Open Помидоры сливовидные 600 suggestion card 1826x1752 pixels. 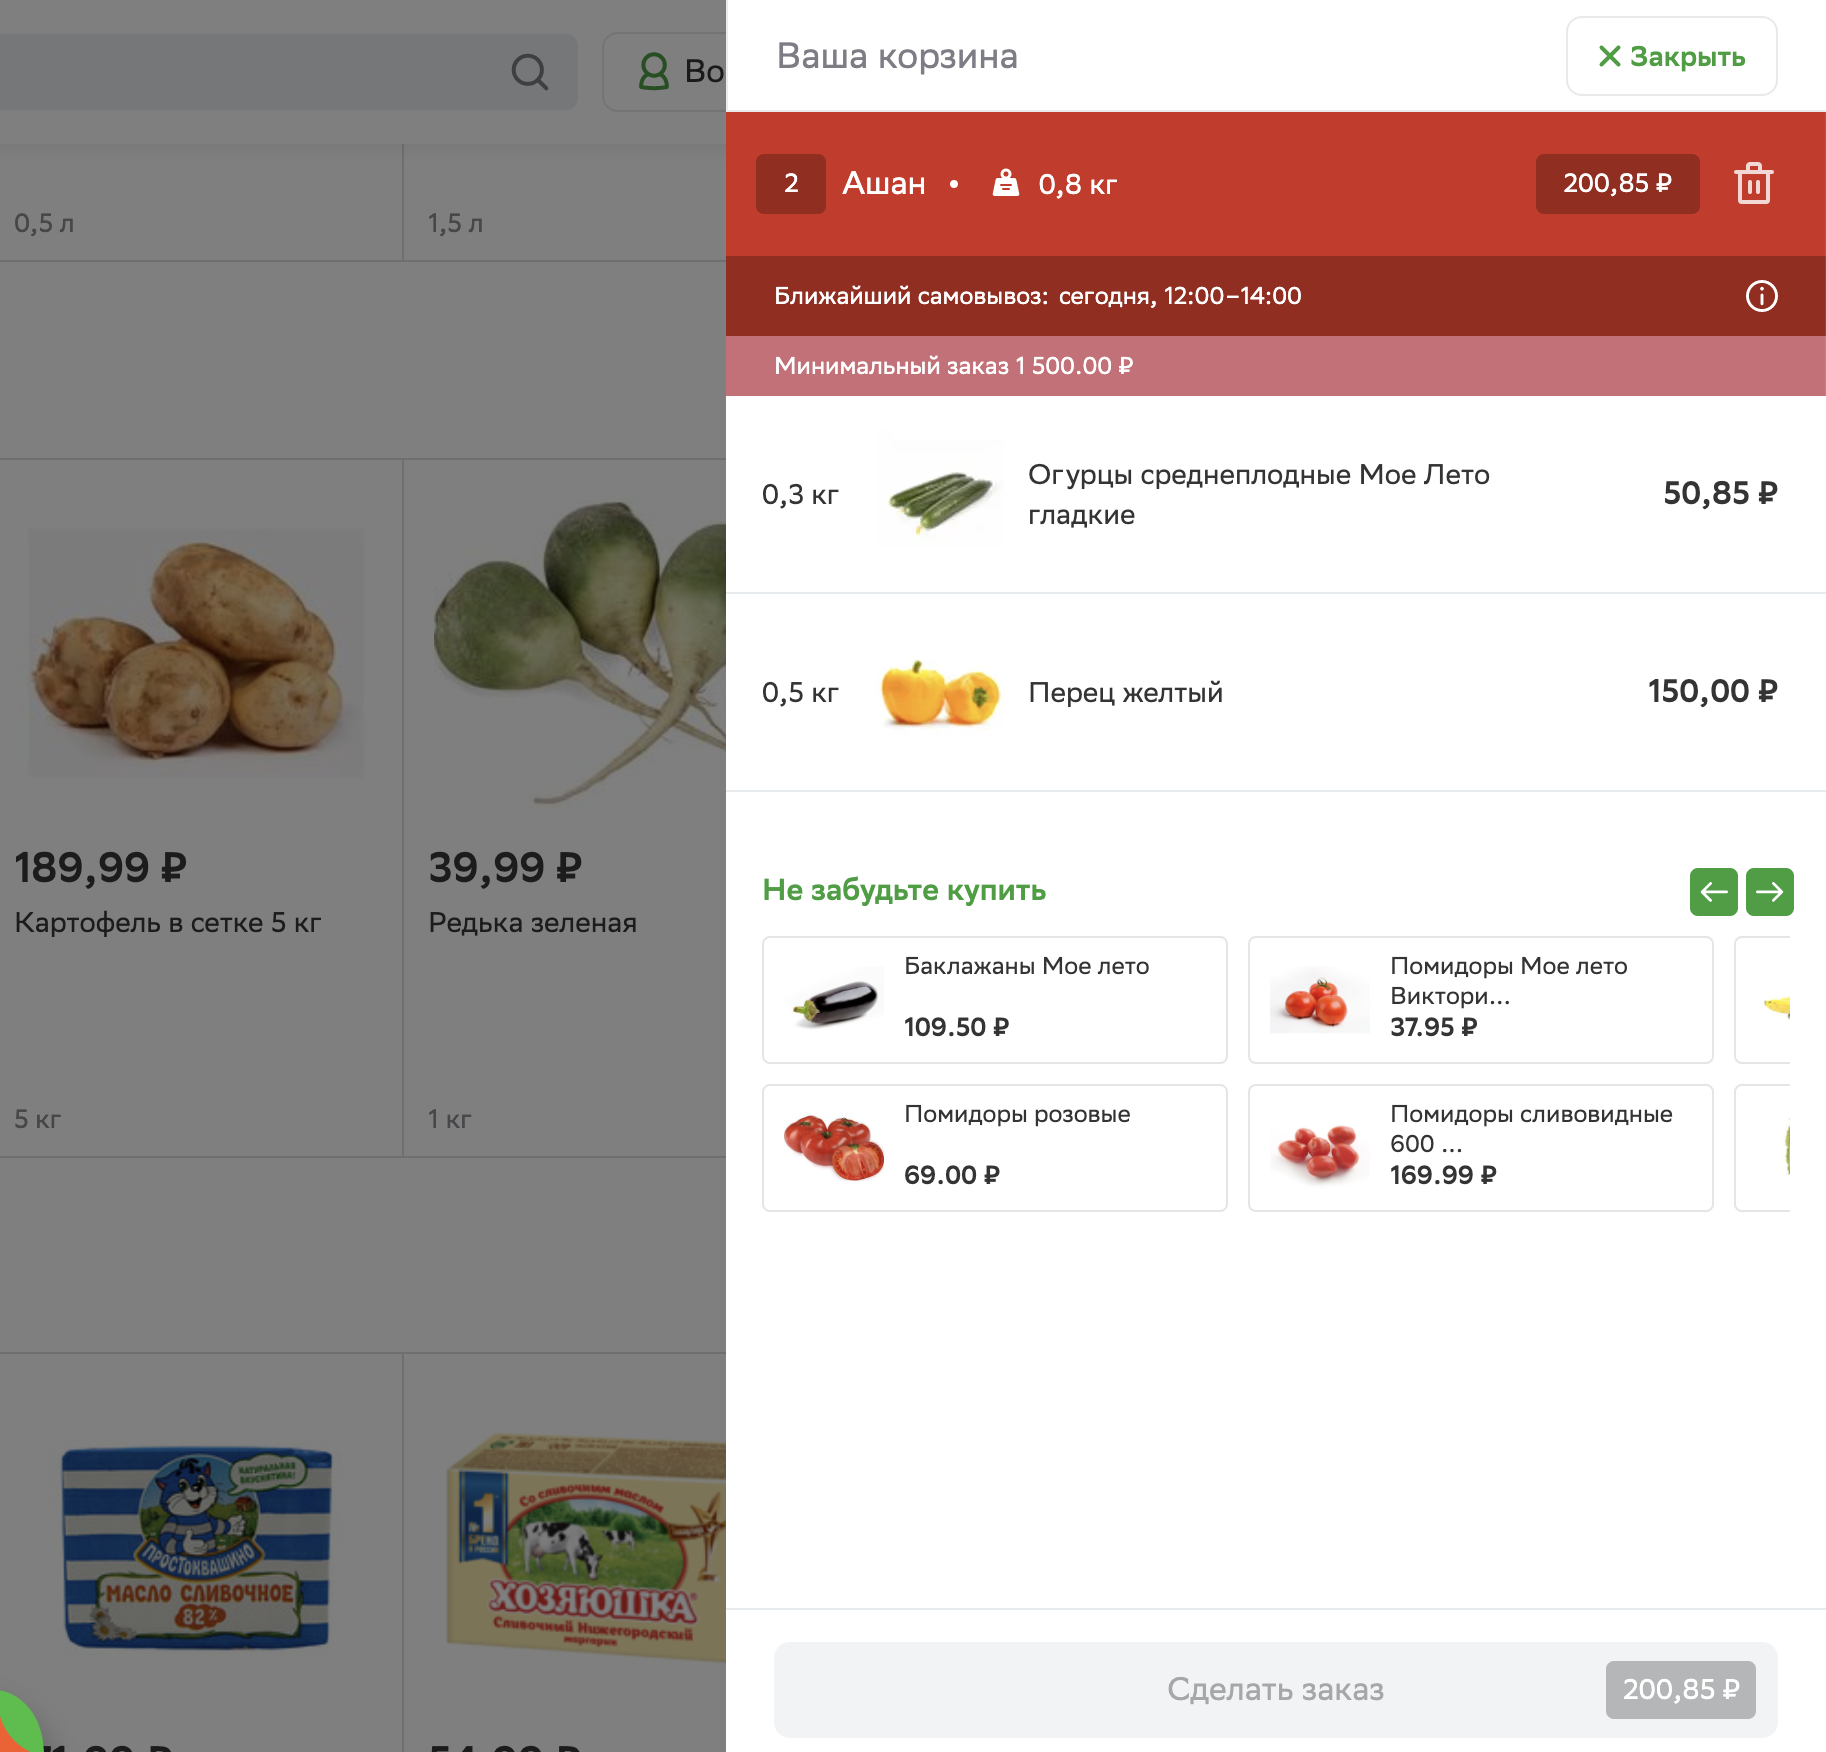click(1480, 1148)
